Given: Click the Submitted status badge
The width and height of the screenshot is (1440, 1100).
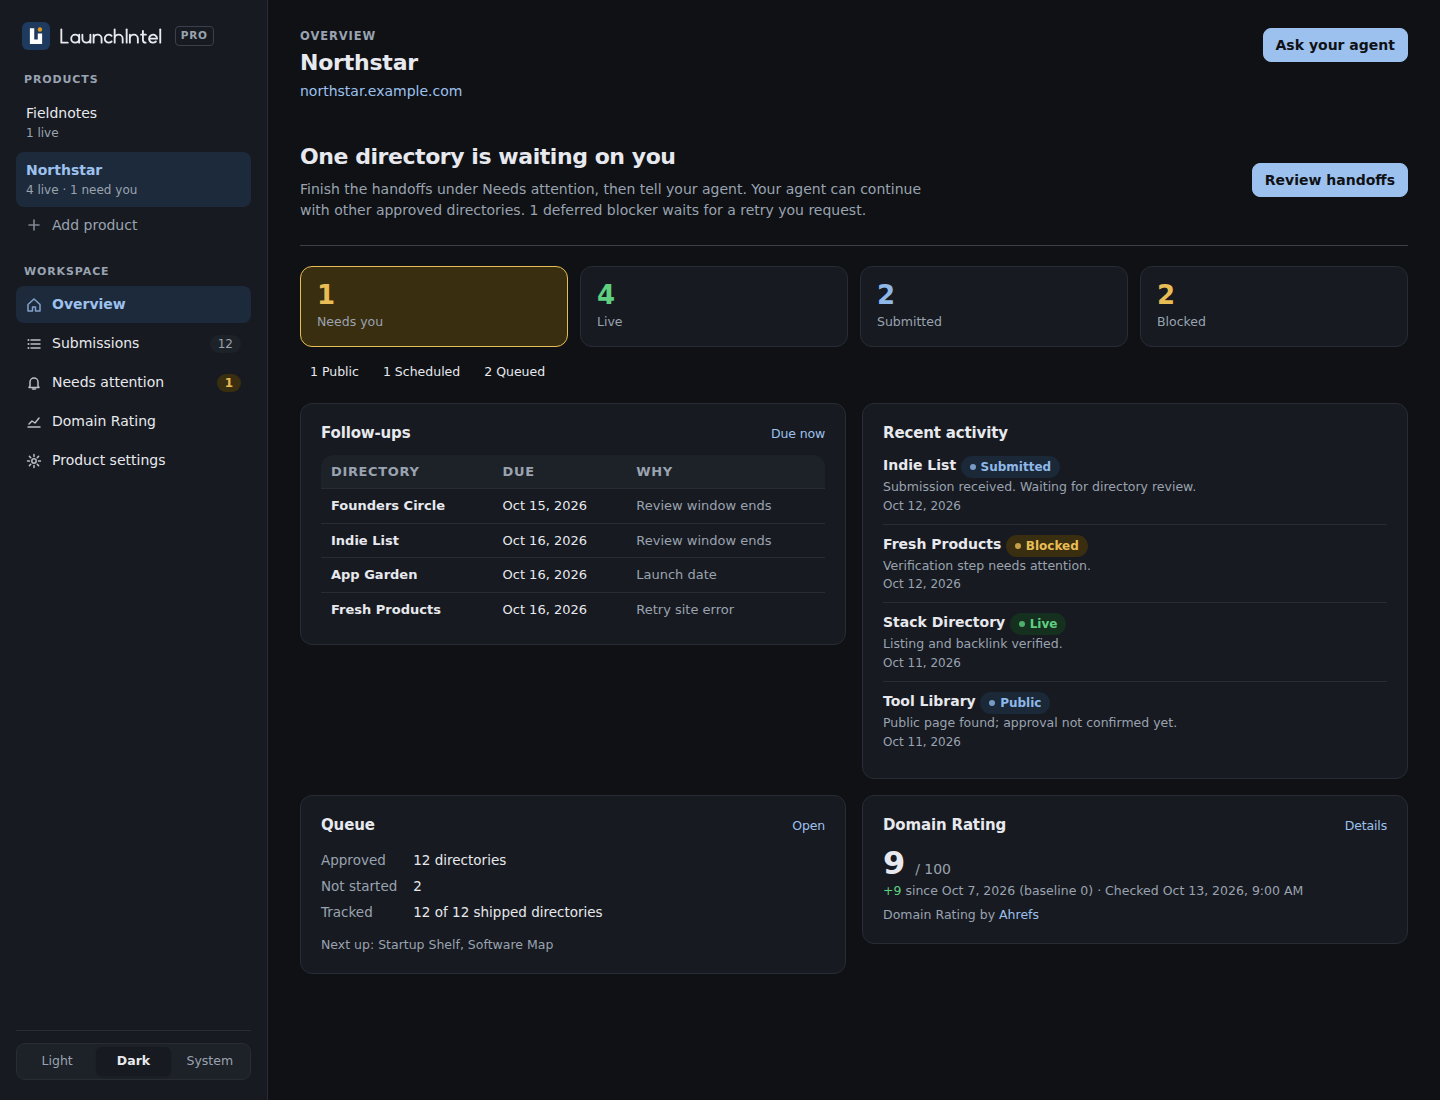Looking at the screenshot, I should click(x=1011, y=467).
